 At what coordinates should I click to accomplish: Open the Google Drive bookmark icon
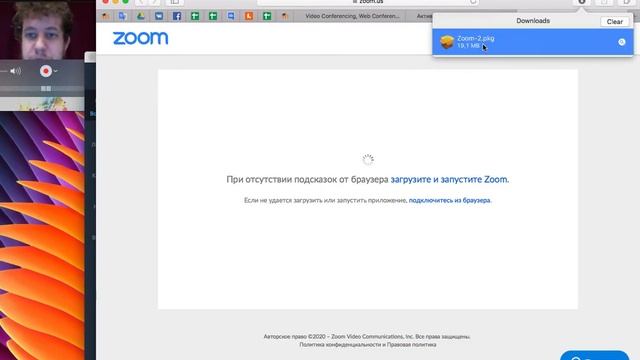pos(141,16)
